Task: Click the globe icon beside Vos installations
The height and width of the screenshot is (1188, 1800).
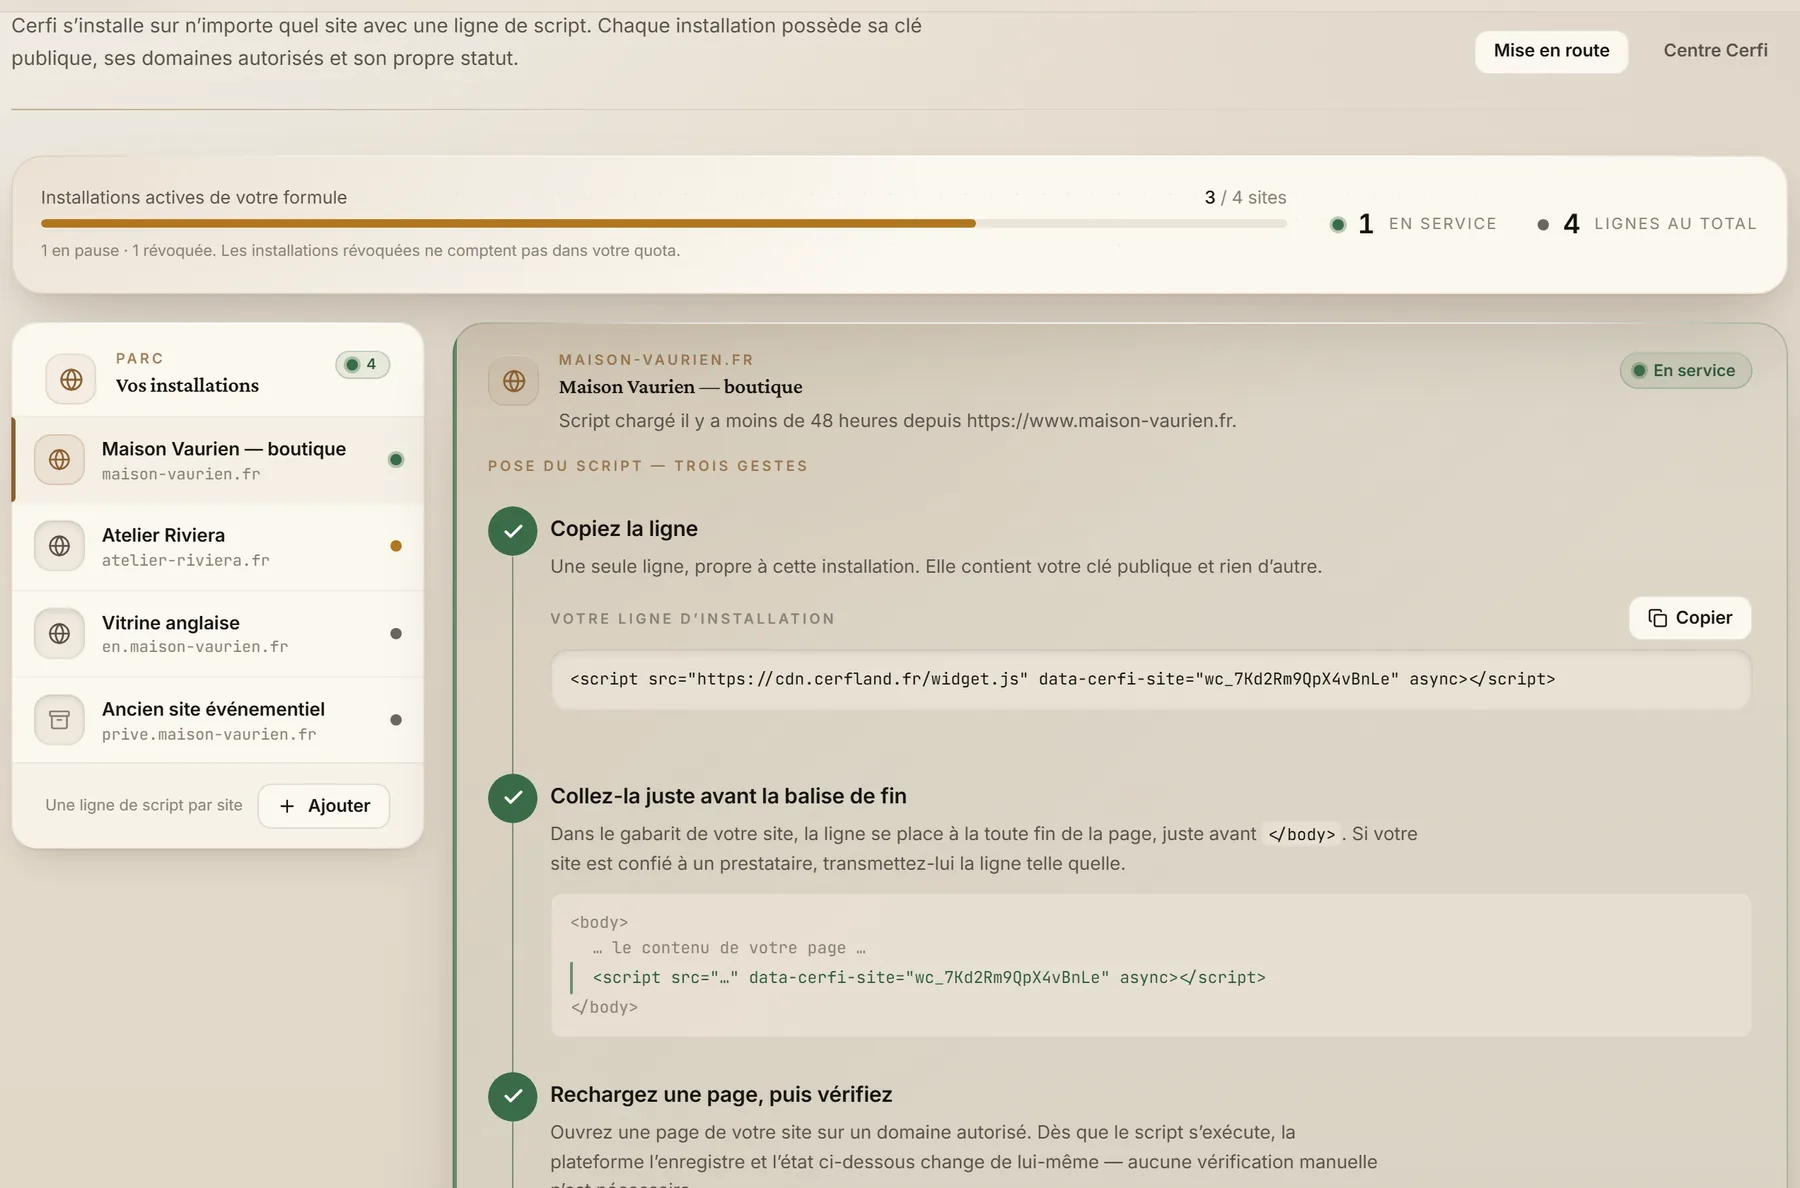Action: (x=71, y=379)
